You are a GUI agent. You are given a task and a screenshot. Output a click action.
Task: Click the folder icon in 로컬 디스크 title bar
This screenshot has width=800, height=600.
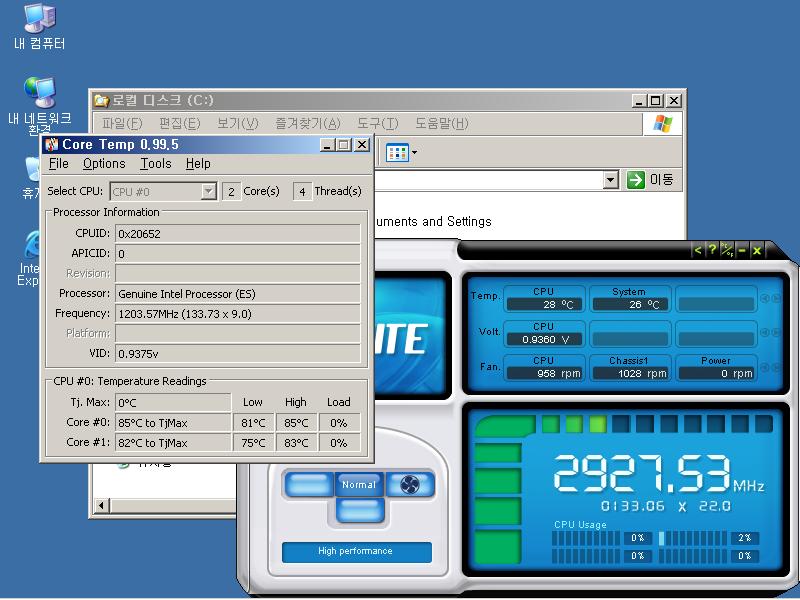click(x=102, y=101)
